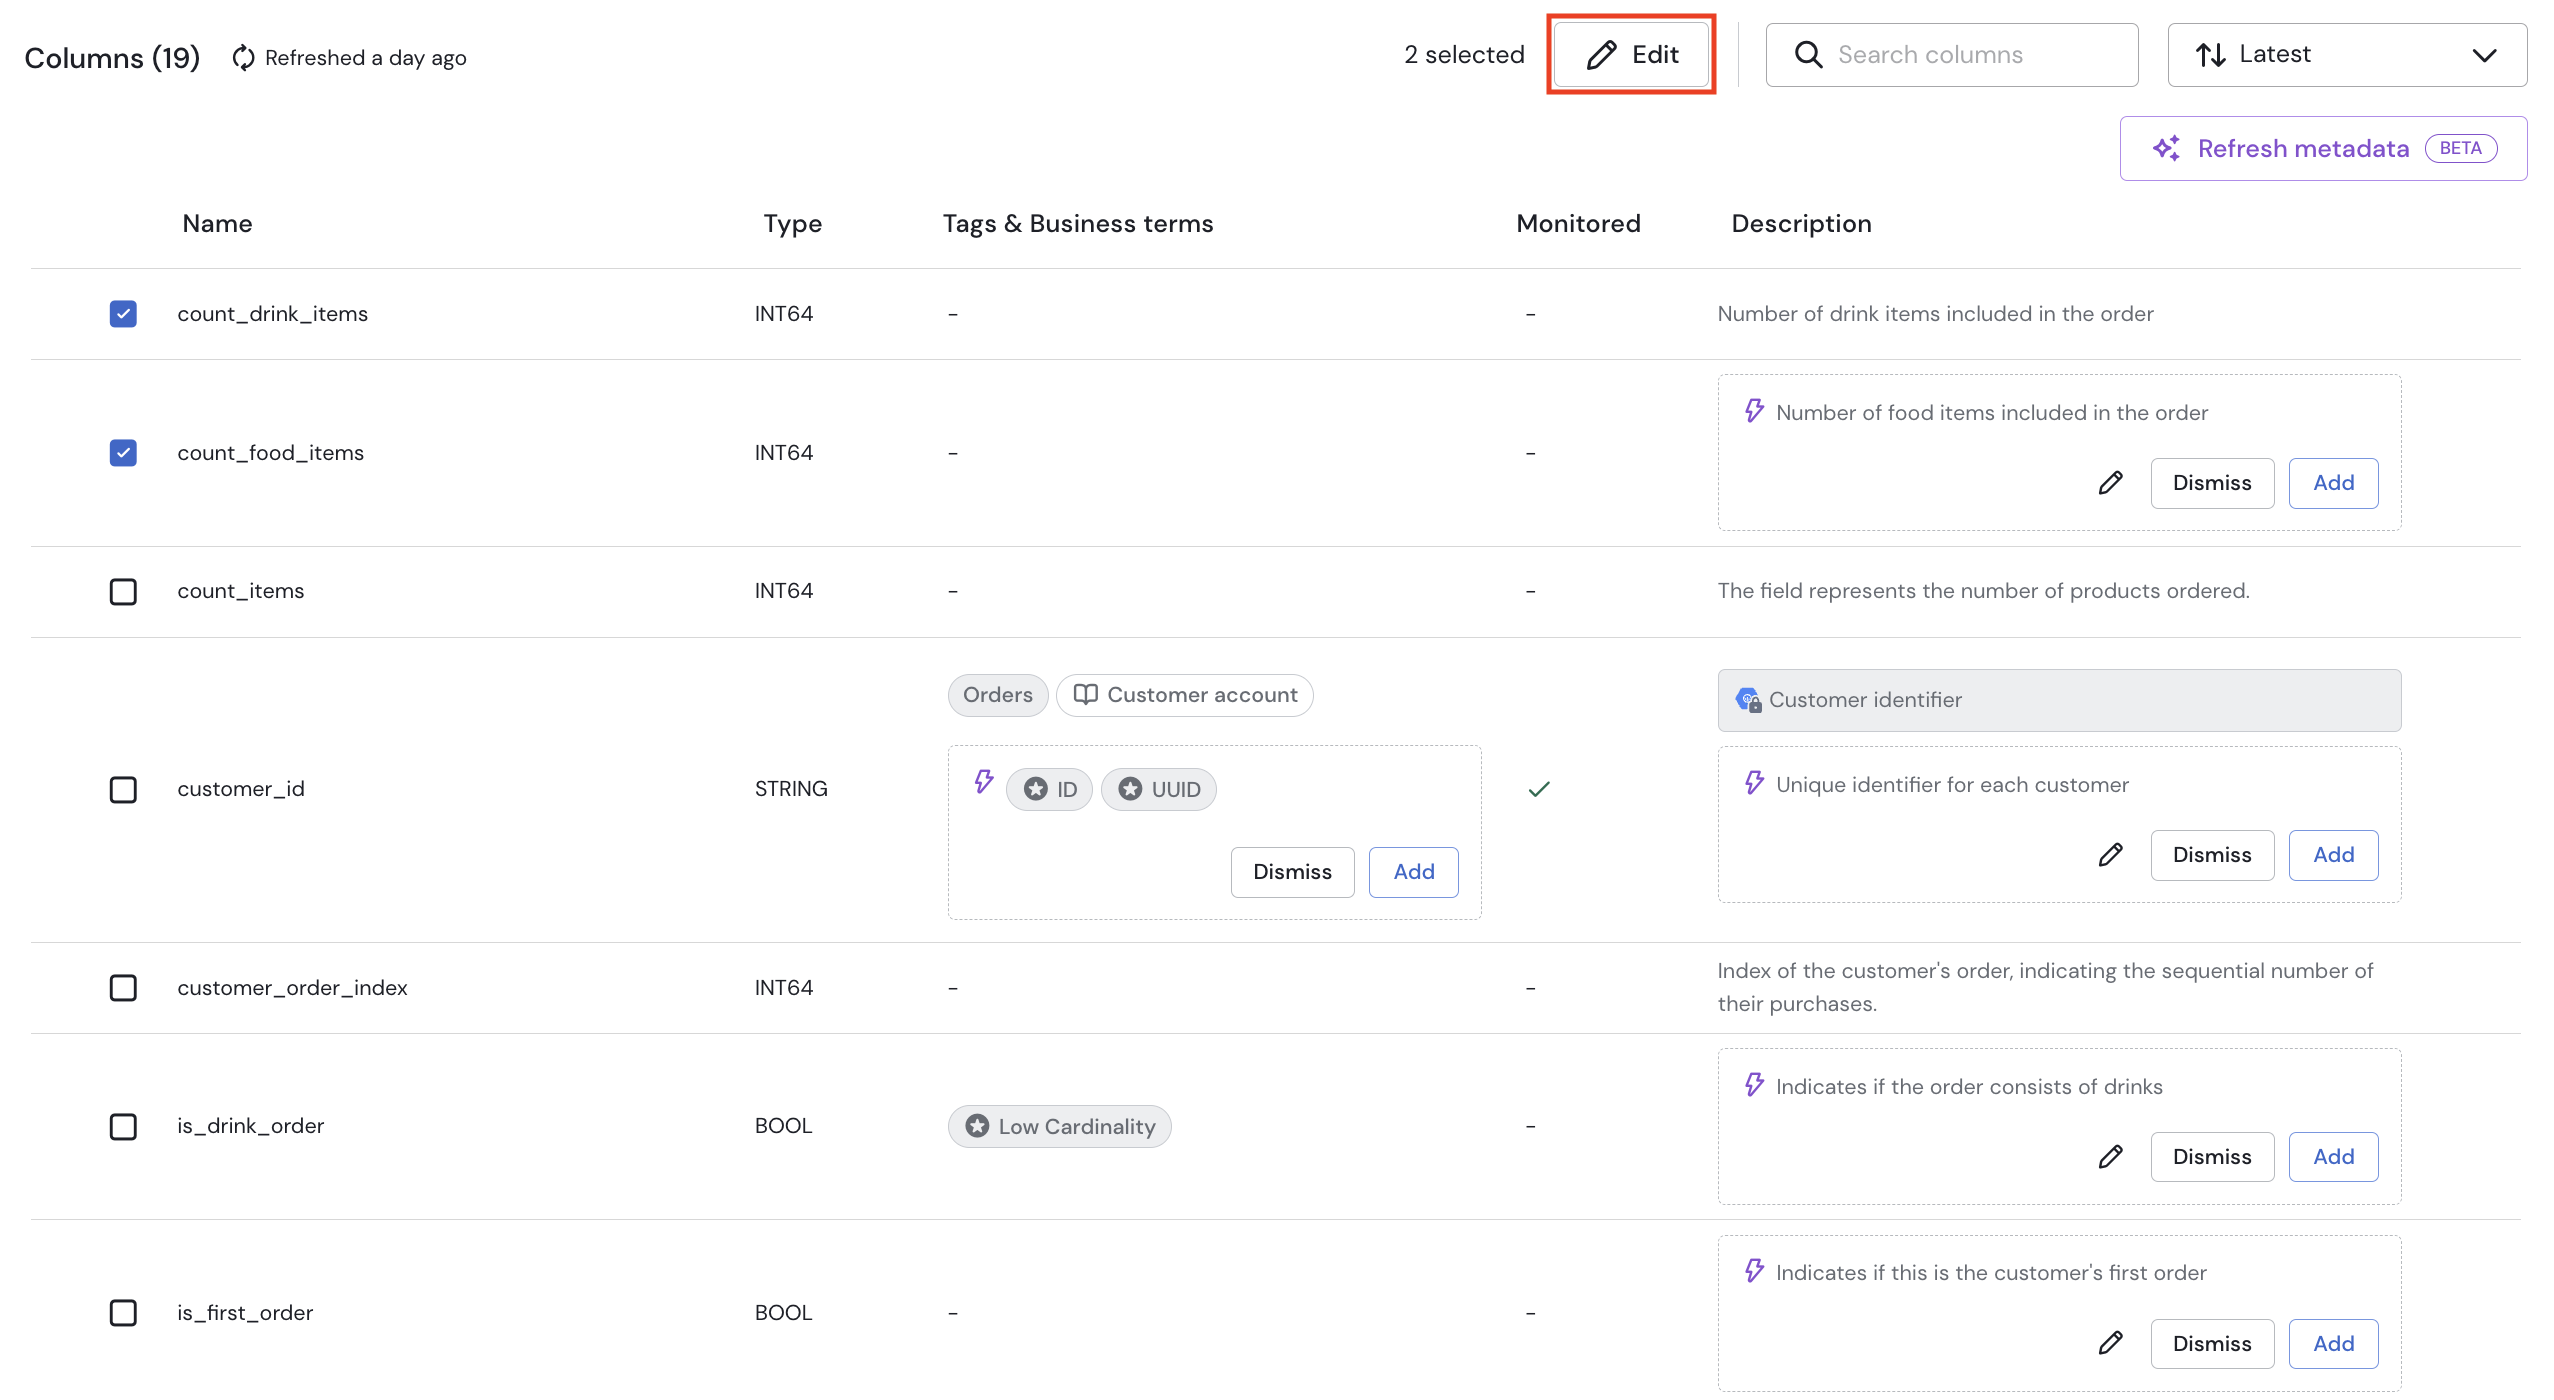
Task: Click the ID suggested tag
Action: [x=1049, y=790]
